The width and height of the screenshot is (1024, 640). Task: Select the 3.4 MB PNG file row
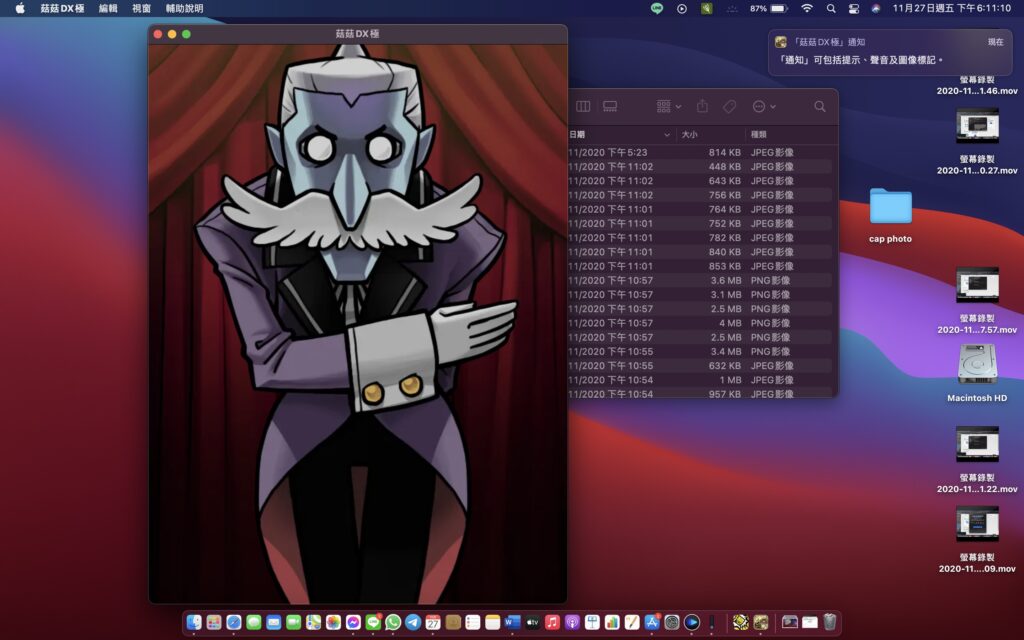click(x=702, y=351)
